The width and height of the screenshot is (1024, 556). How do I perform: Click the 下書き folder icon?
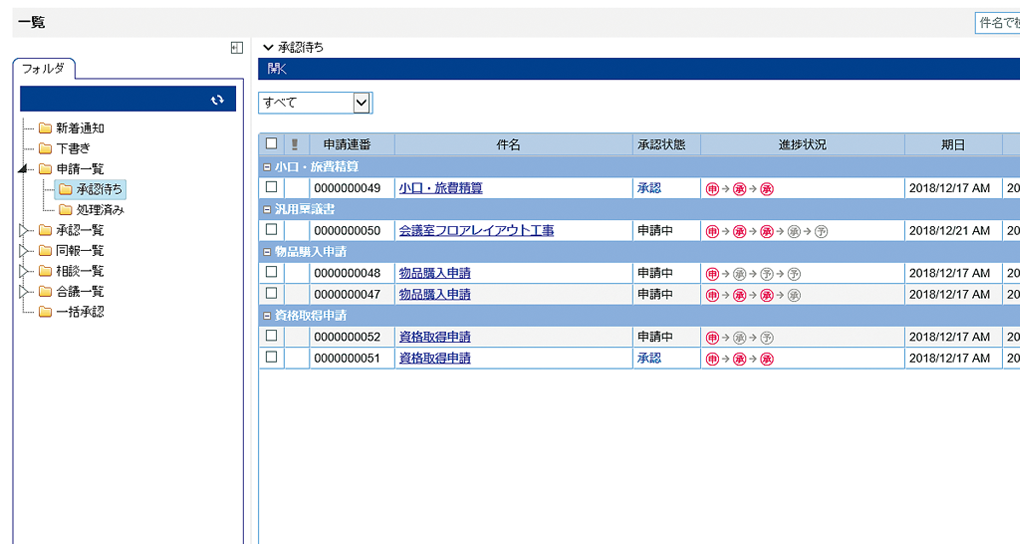45,148
